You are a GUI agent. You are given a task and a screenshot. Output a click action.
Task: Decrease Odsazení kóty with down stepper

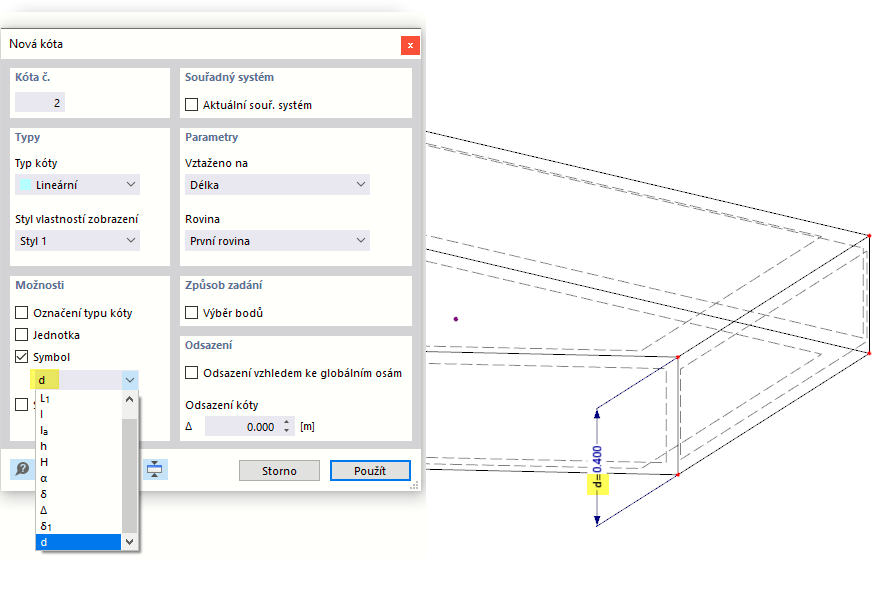(286, 431)
